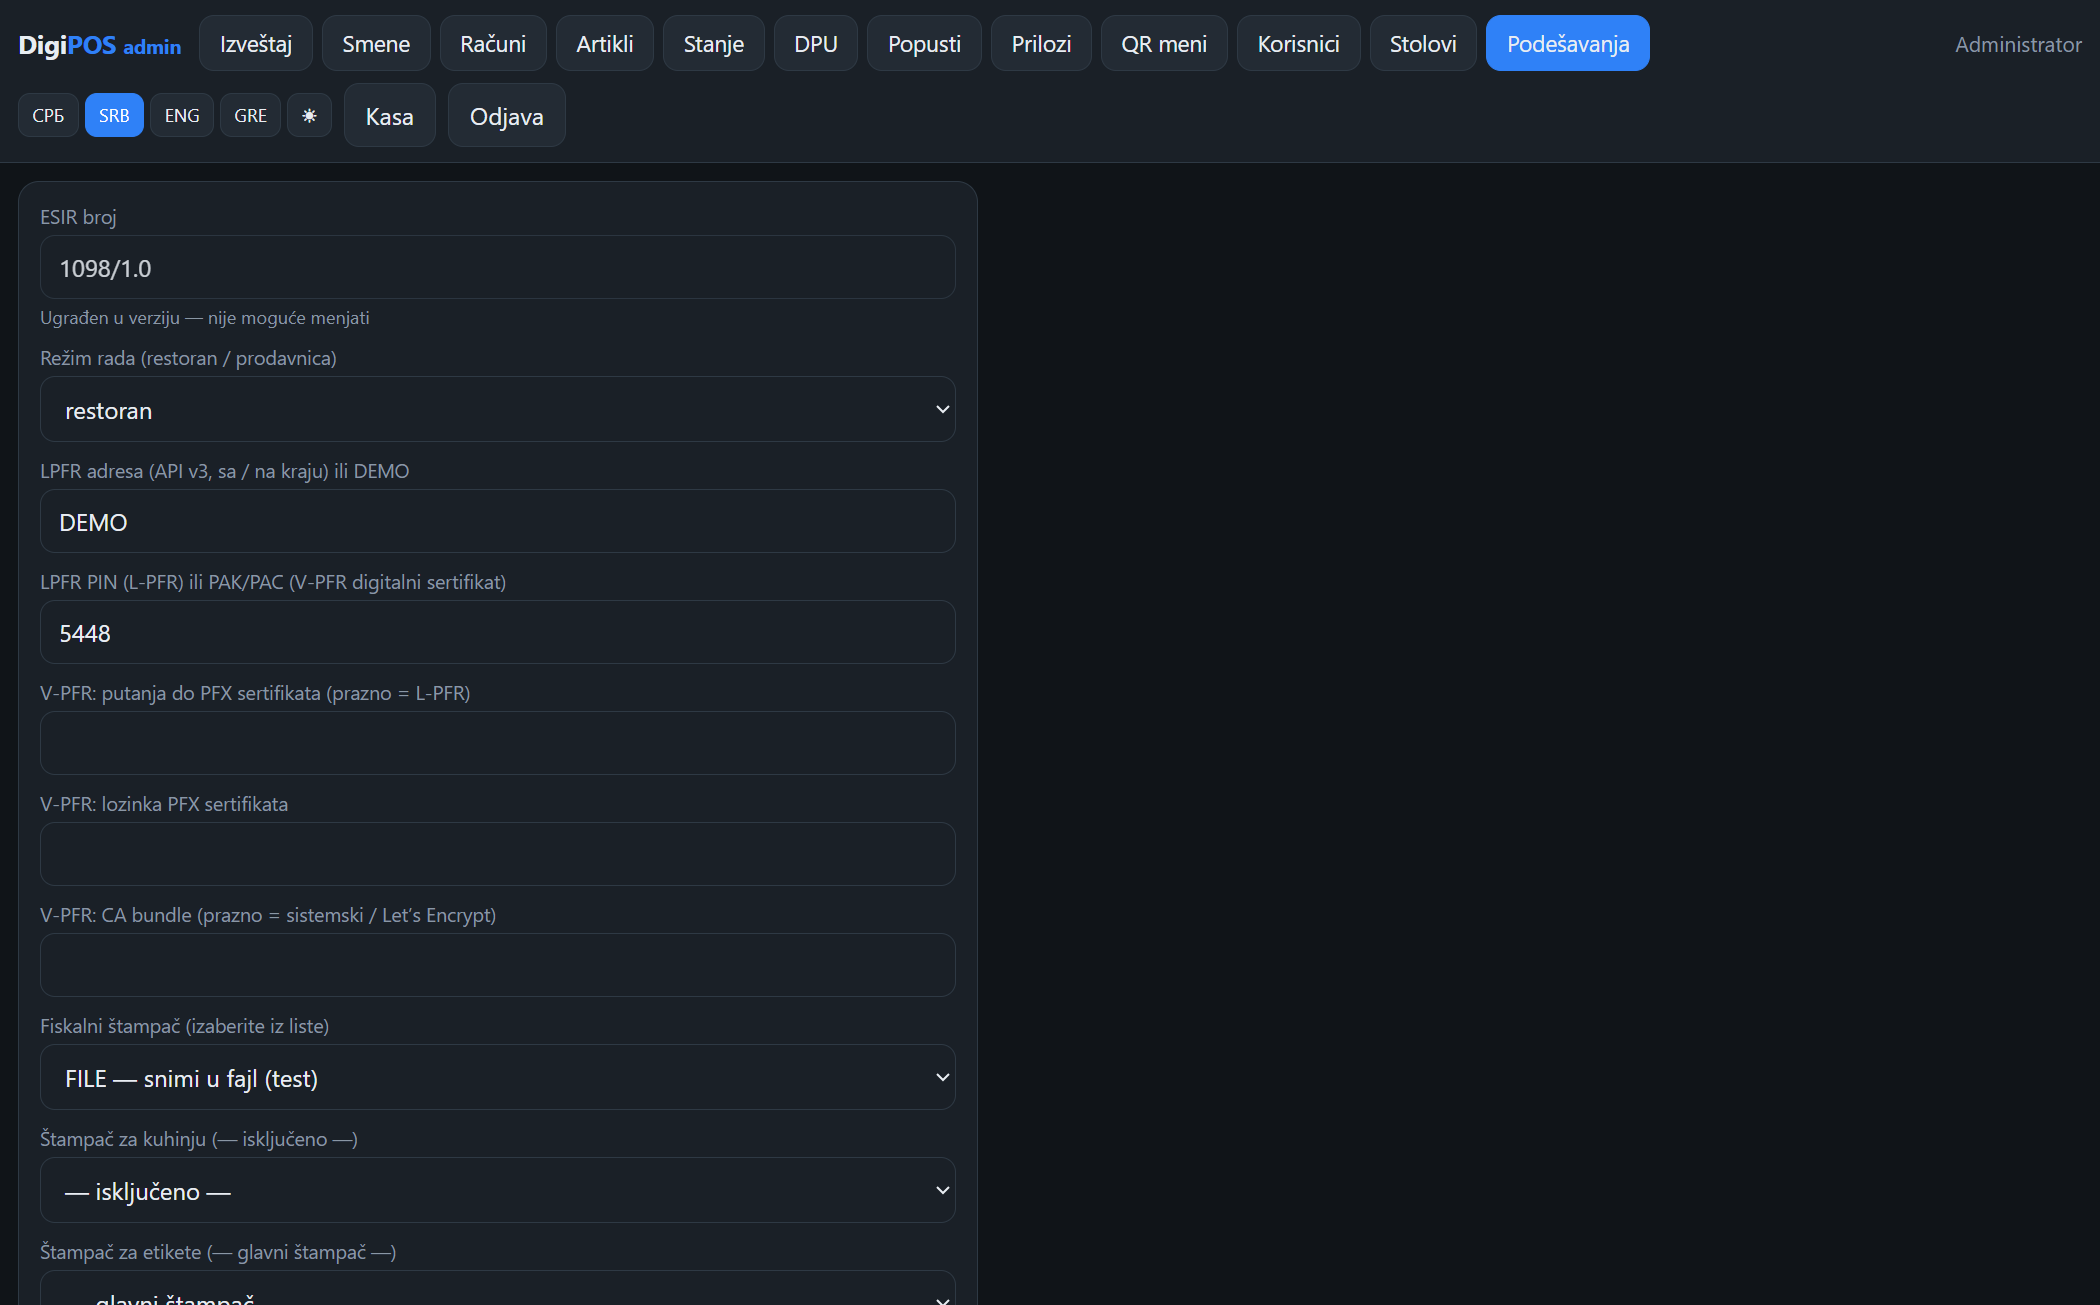The width and height of the screenshot is (2100, 1305).
Task: Focus the LPFR adresa field showing DEMO
Action: coord(497,522)
